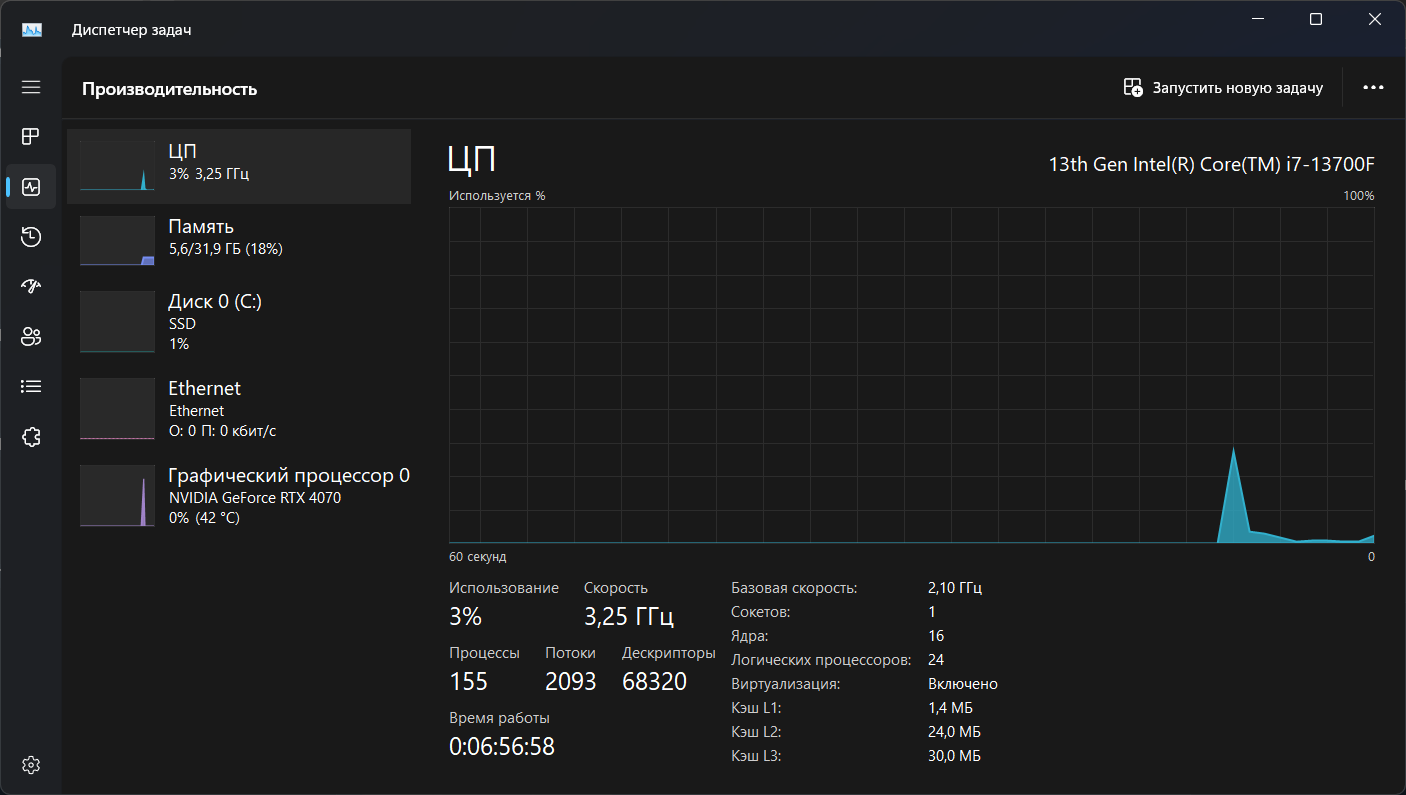Open the App history page icon
The image size is (1406, 795).
(31, 237)
